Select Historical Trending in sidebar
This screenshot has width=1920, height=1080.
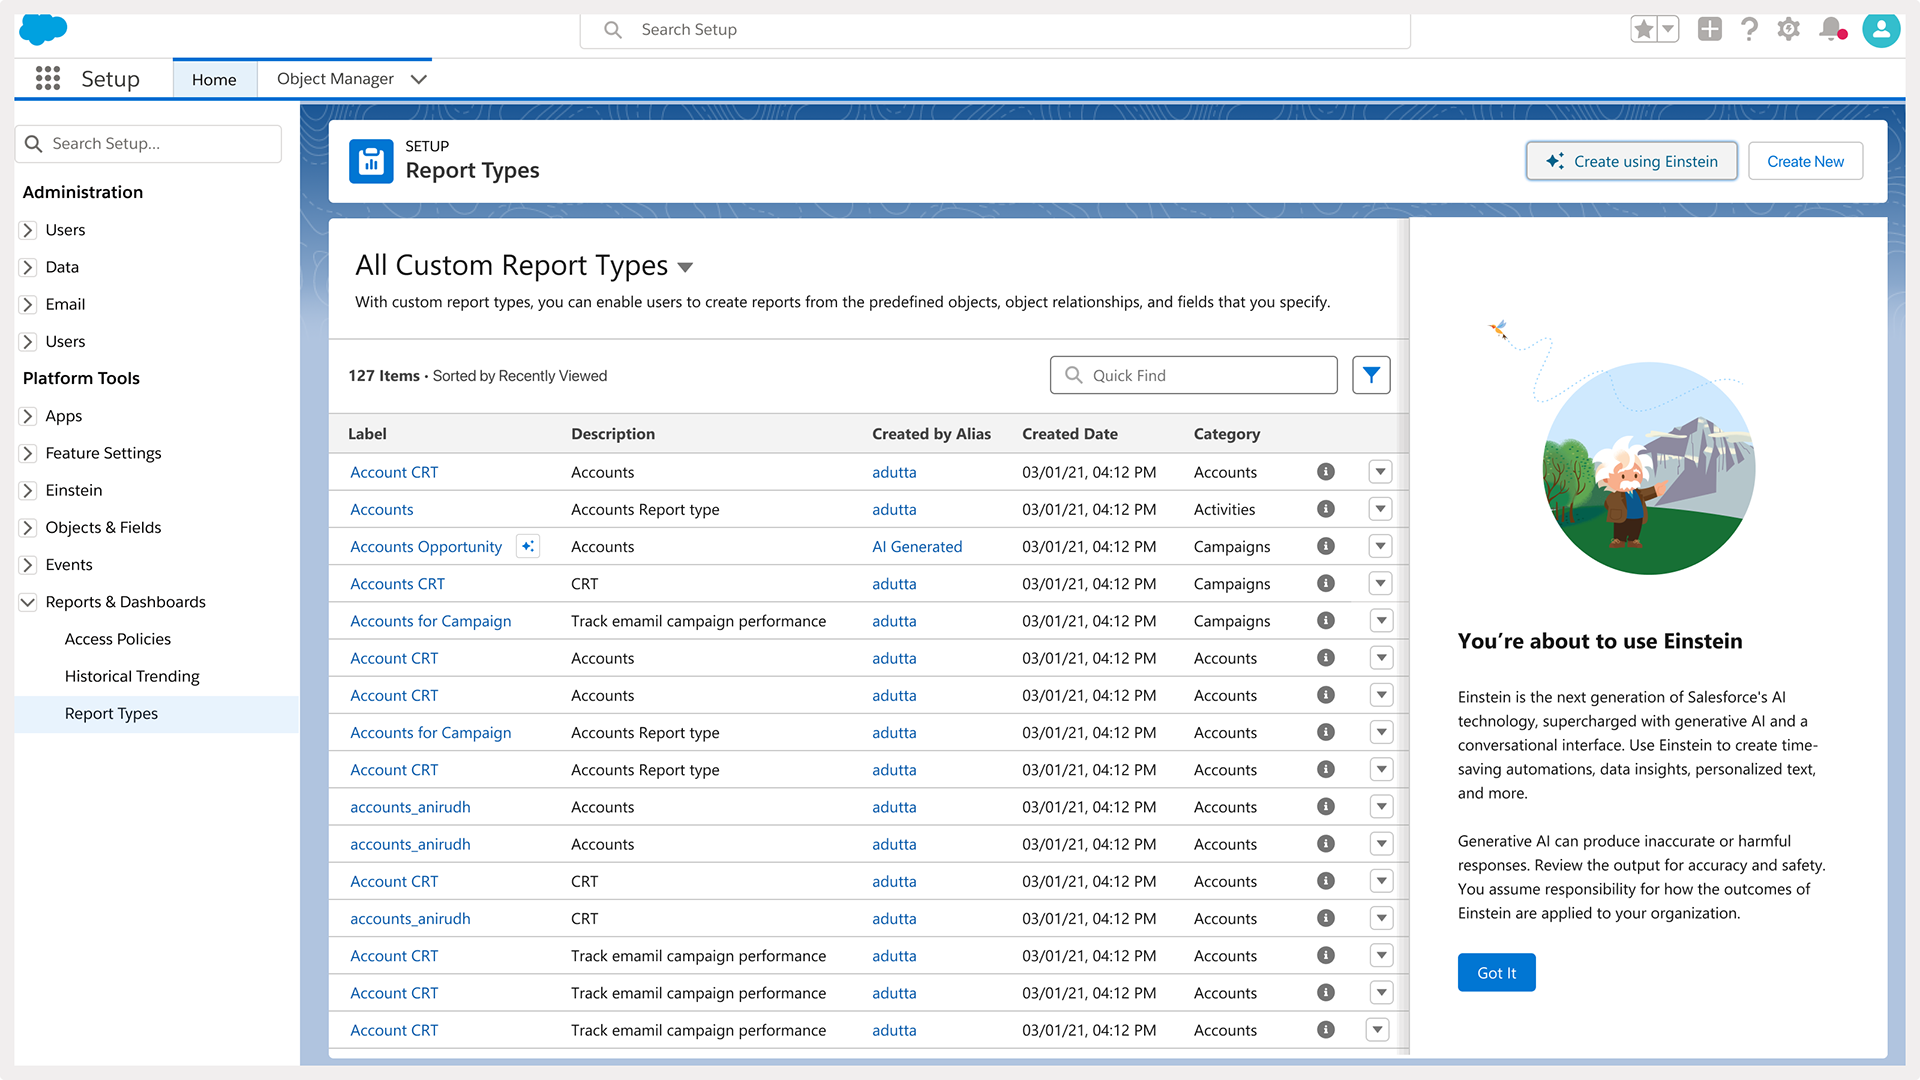pyautogui.click(x=132, y=676)
